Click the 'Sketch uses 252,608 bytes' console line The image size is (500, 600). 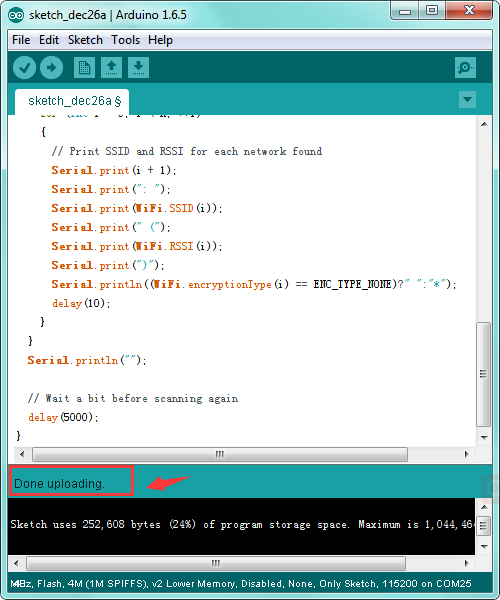[243, 524]
